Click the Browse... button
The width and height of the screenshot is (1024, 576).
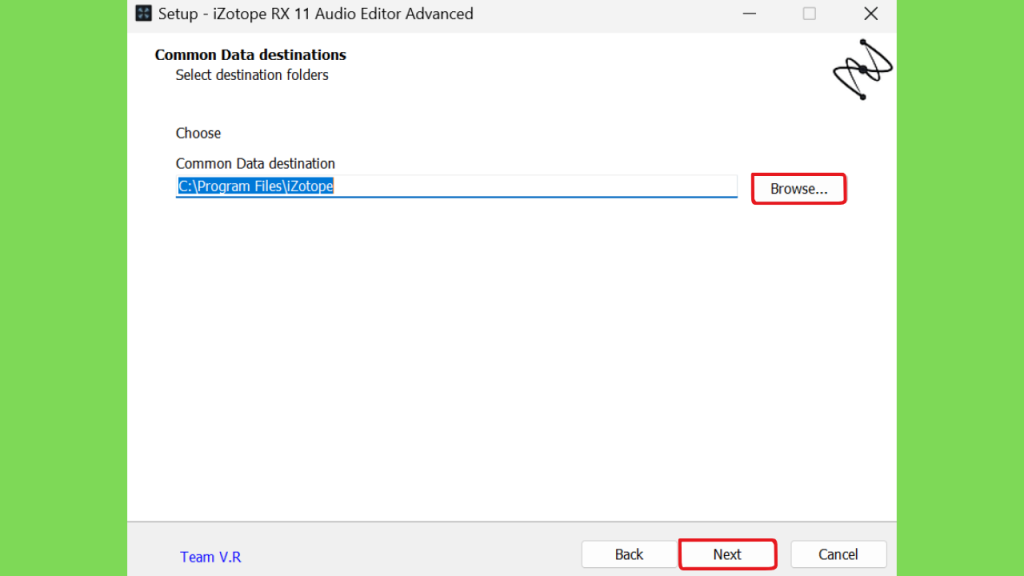[798, 189]
